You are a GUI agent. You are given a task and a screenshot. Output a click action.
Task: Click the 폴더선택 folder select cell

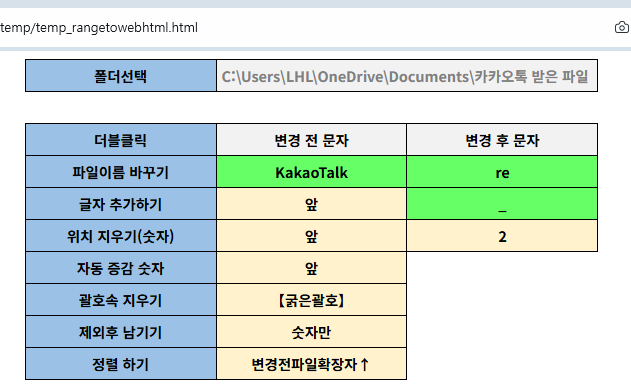(121, 76)
